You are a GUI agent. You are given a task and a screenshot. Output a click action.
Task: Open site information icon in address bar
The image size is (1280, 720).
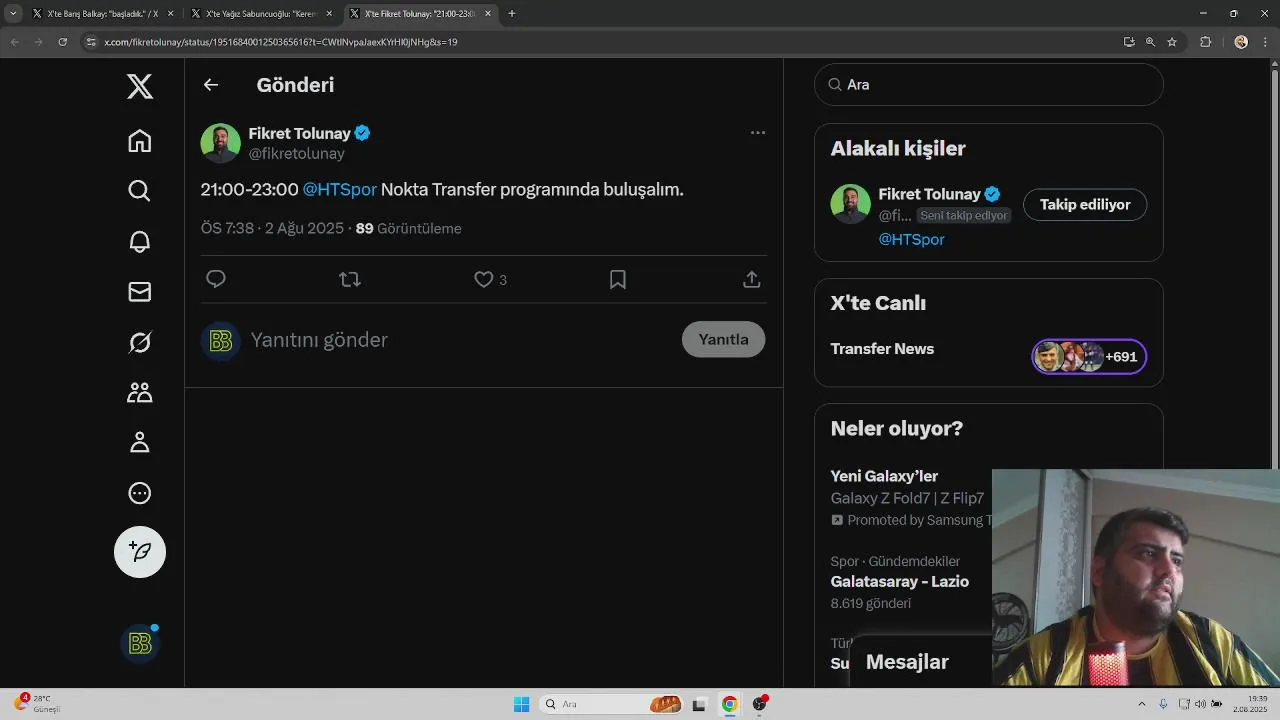(x=91, y=42)
